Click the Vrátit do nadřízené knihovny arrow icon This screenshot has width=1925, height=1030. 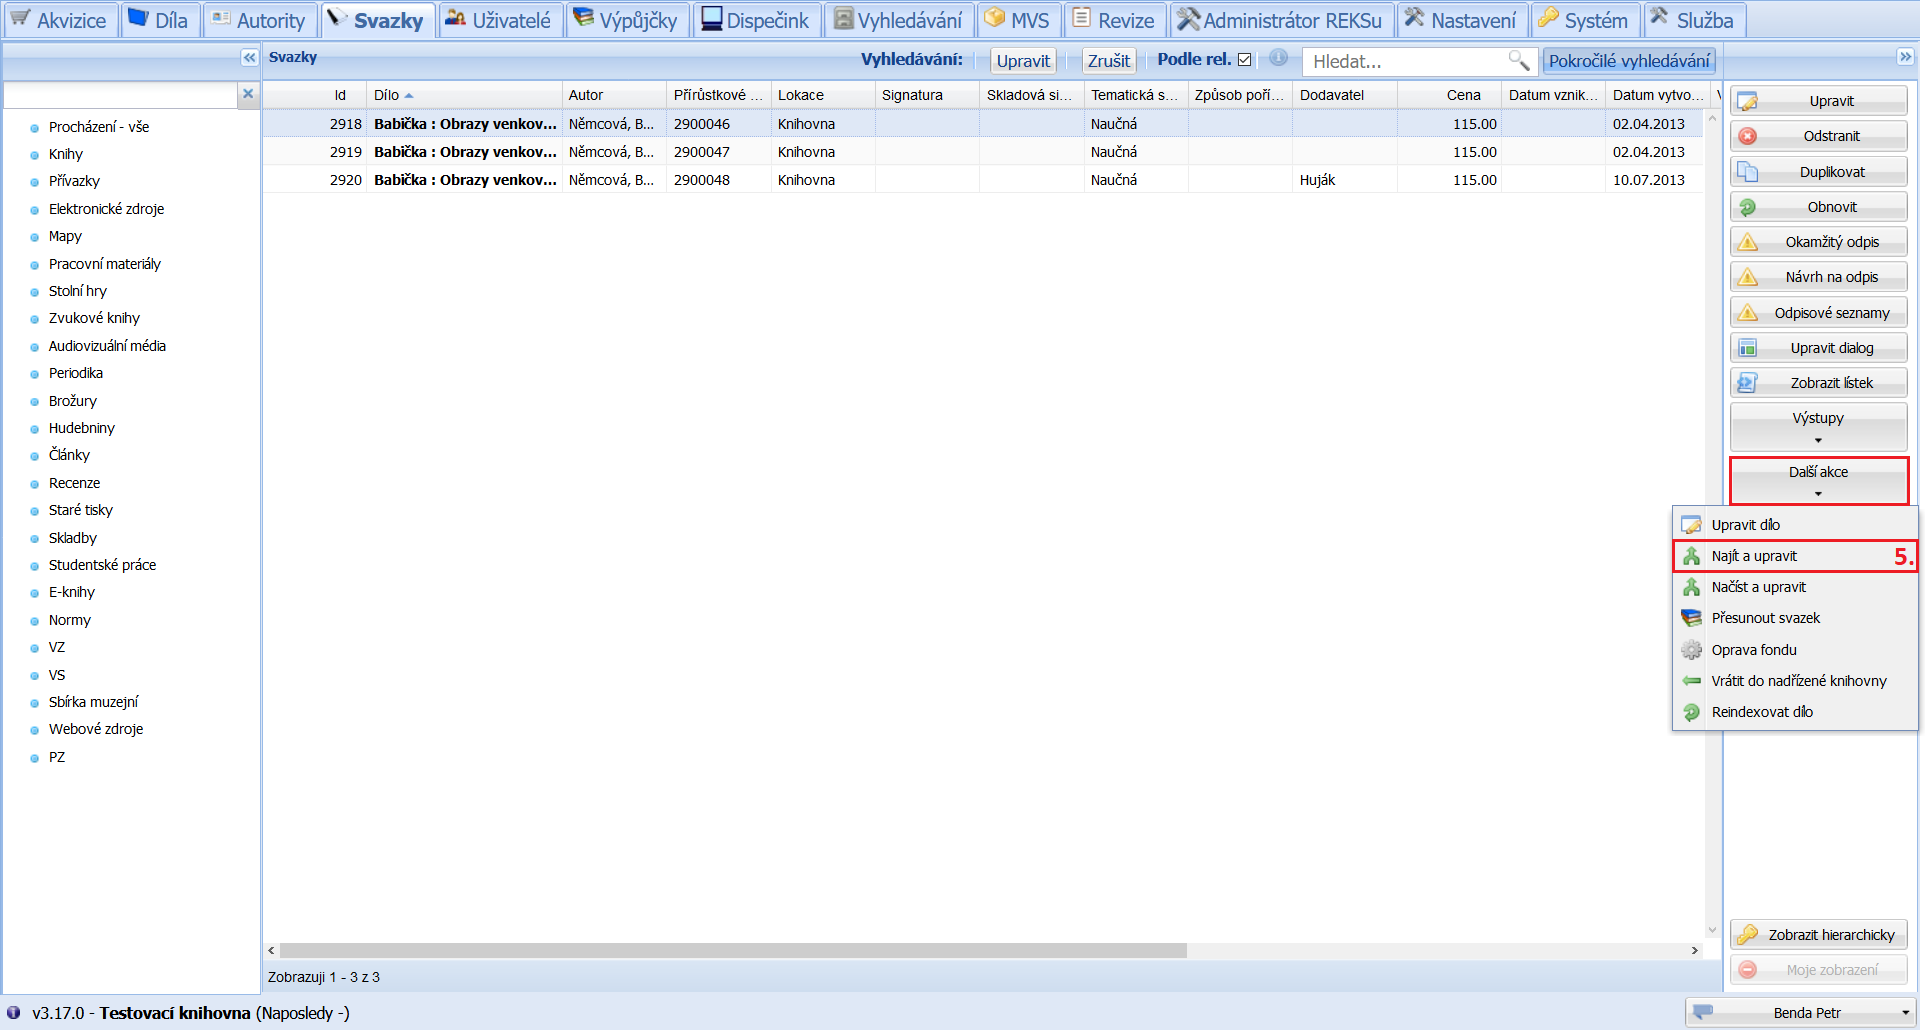1692,681
